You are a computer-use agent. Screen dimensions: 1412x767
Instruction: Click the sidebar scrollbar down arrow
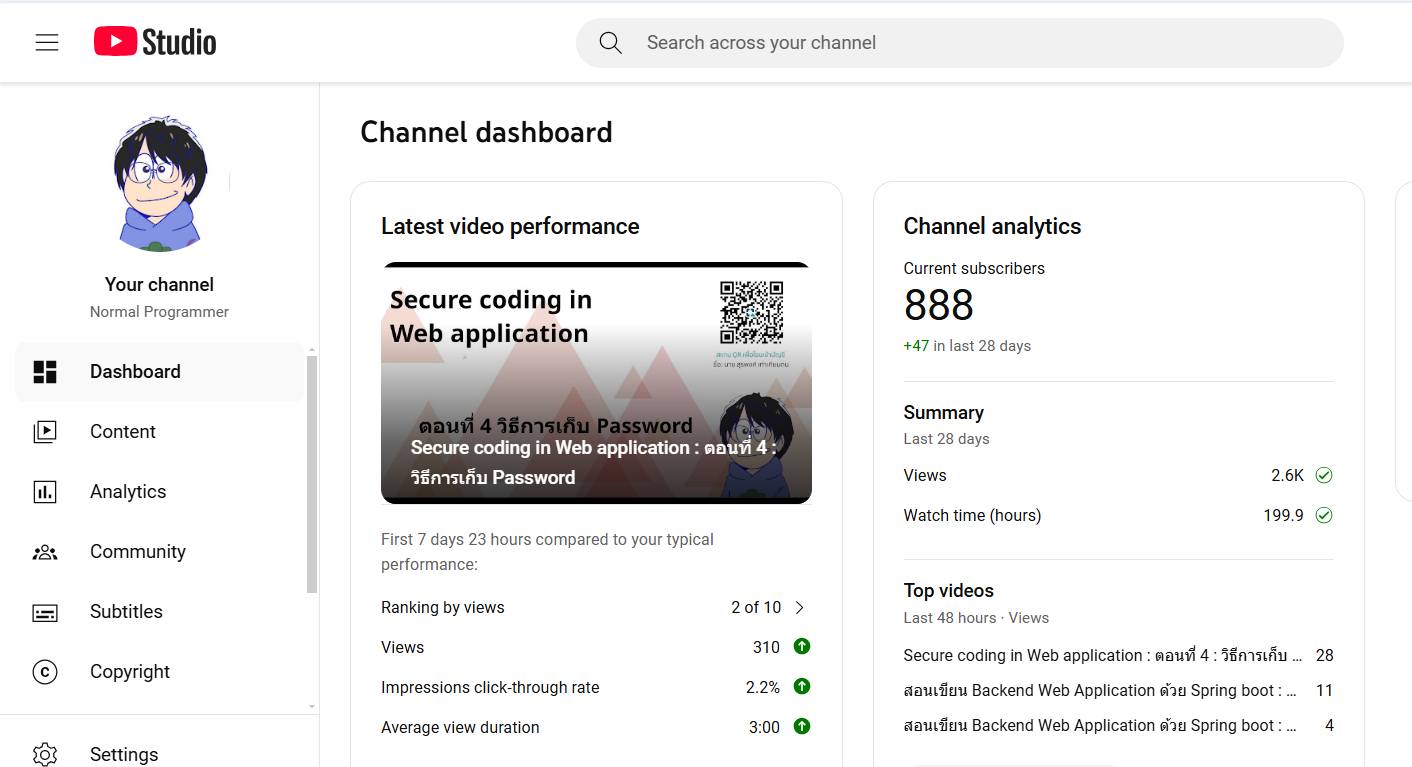pos(312,706)
